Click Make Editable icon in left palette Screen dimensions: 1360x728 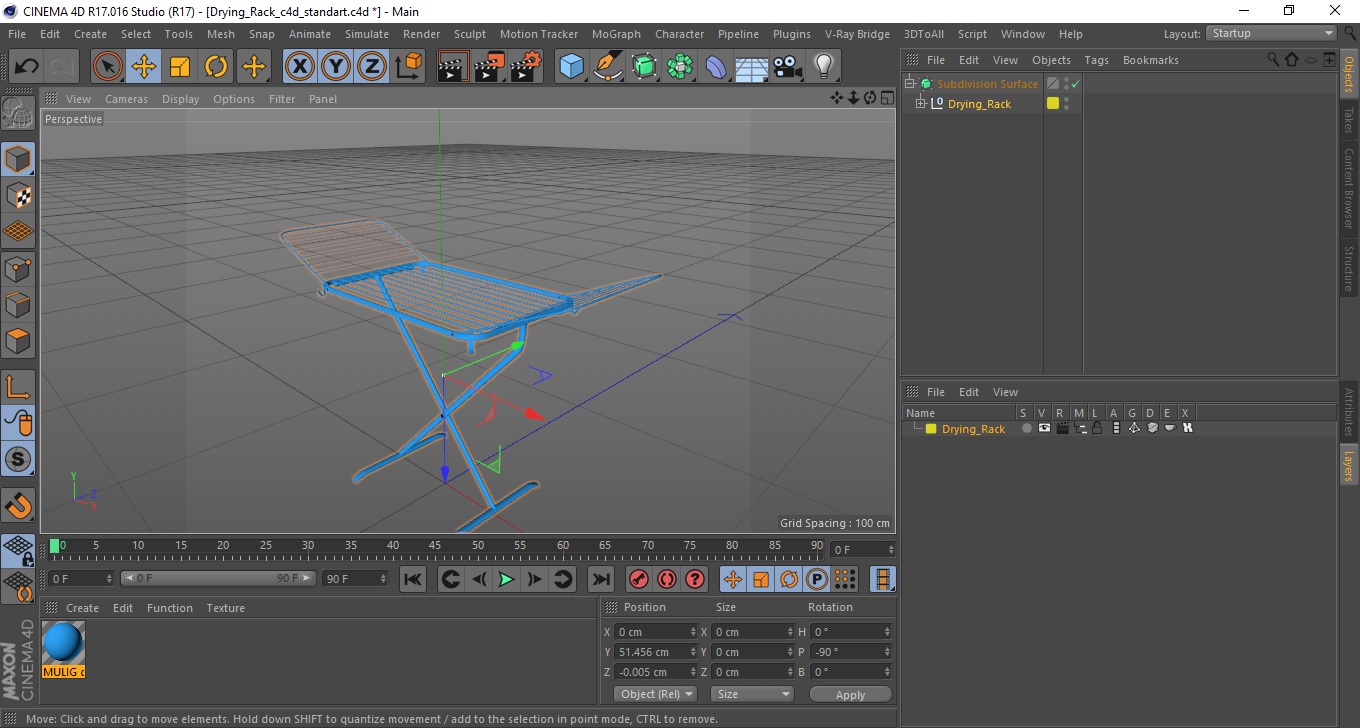18,114
